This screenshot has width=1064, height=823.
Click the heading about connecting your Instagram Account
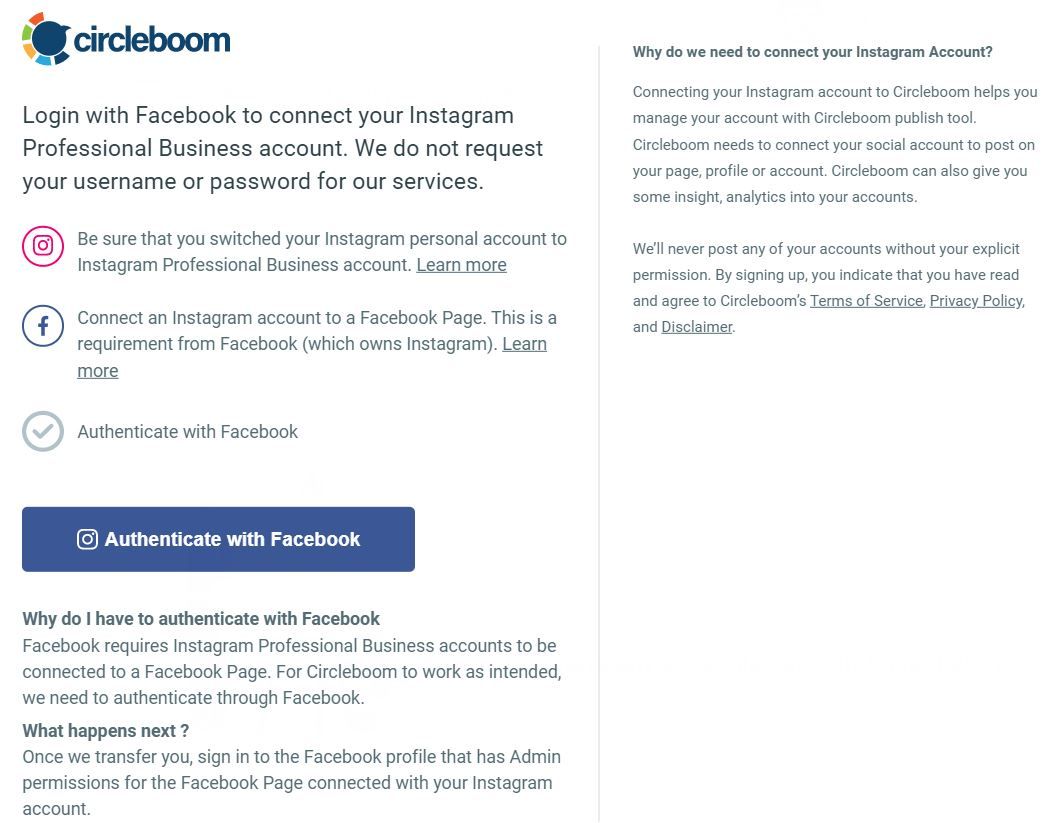point(813,51)
